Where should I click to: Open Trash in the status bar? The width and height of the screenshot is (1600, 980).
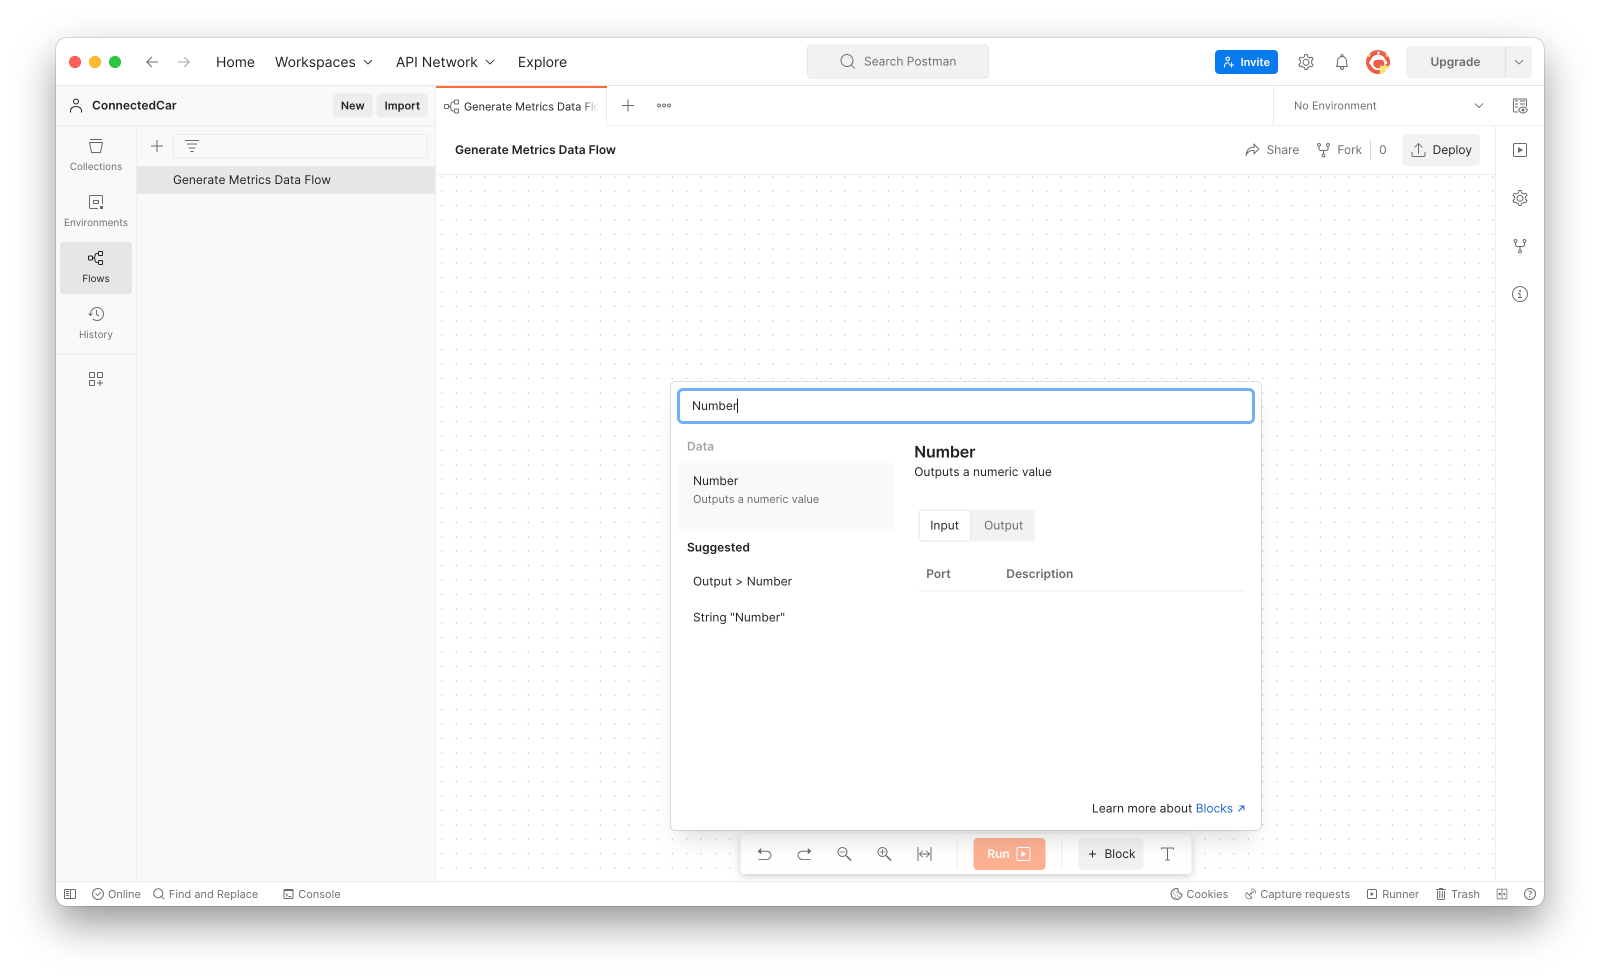click(x=1458, y=894)
